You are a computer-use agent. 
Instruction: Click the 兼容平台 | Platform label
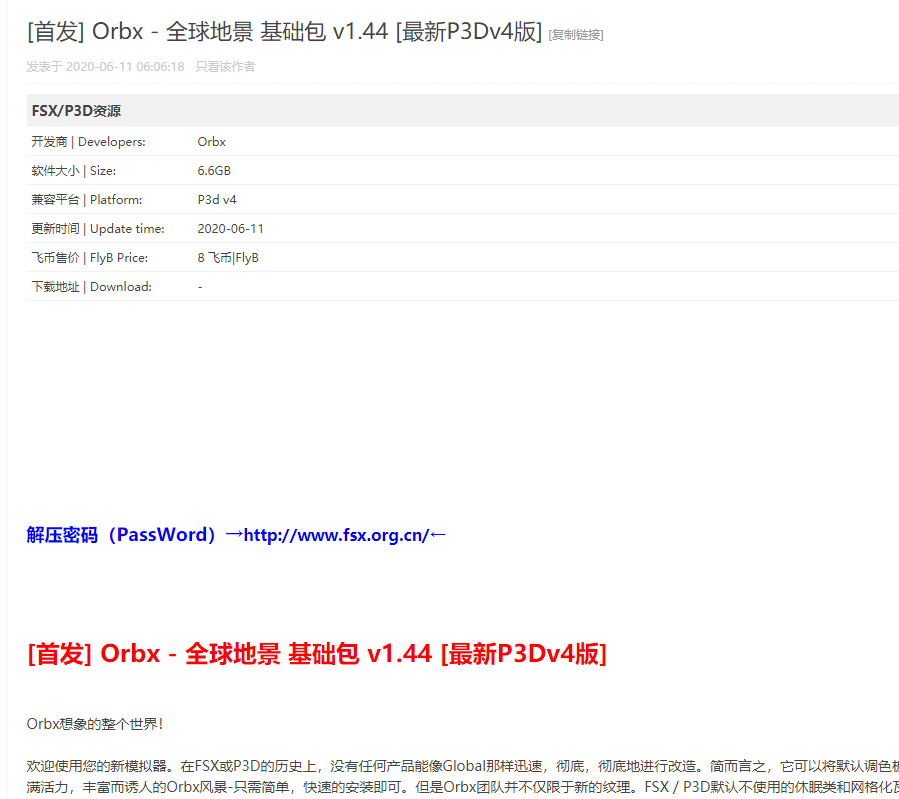(x=87, y=199)
